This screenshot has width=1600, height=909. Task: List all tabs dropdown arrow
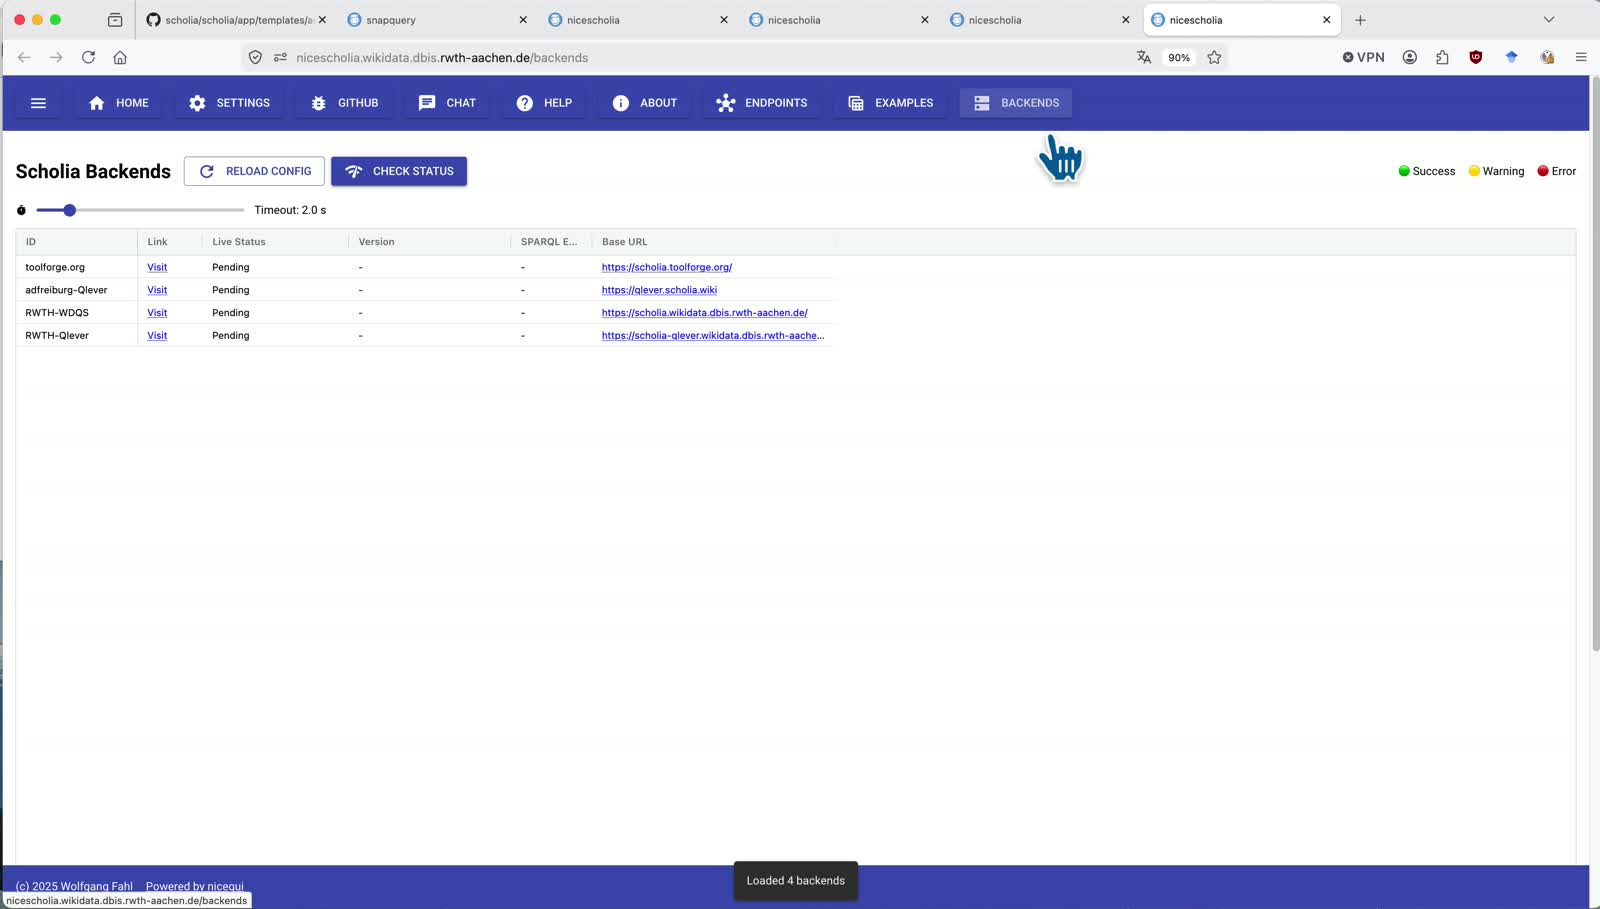[x=1549, y=20]
